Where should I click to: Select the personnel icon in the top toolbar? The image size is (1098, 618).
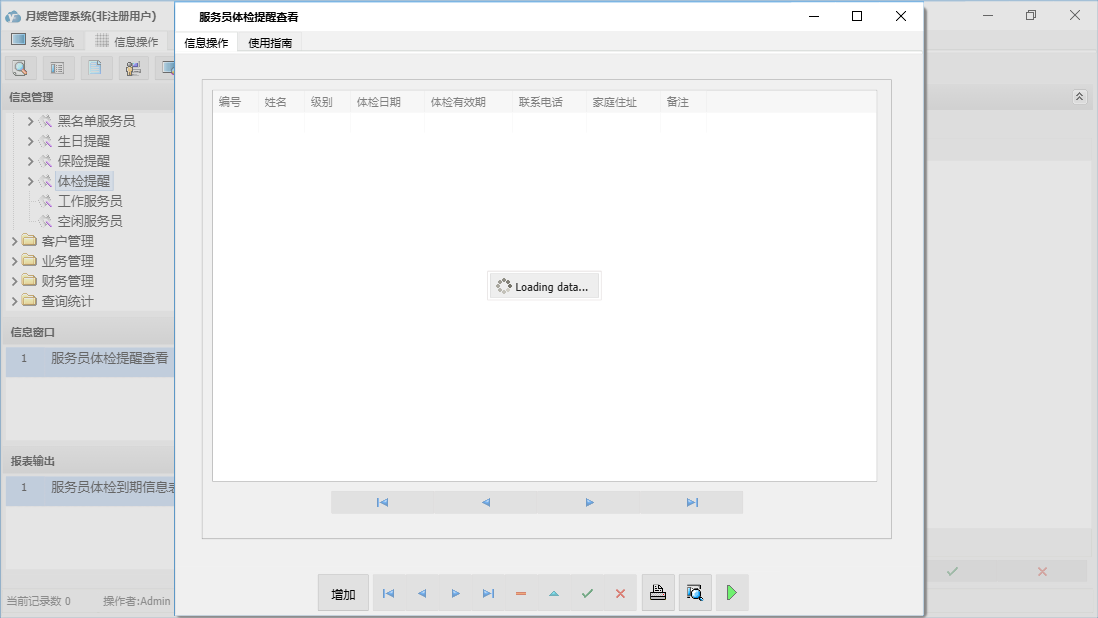tap(132, 68)
